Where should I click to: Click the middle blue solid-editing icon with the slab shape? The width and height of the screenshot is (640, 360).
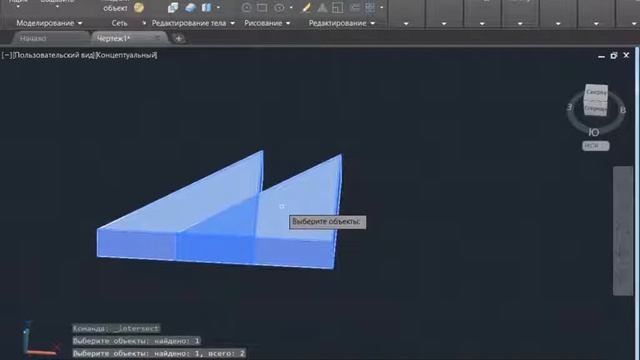coord(191,7)
